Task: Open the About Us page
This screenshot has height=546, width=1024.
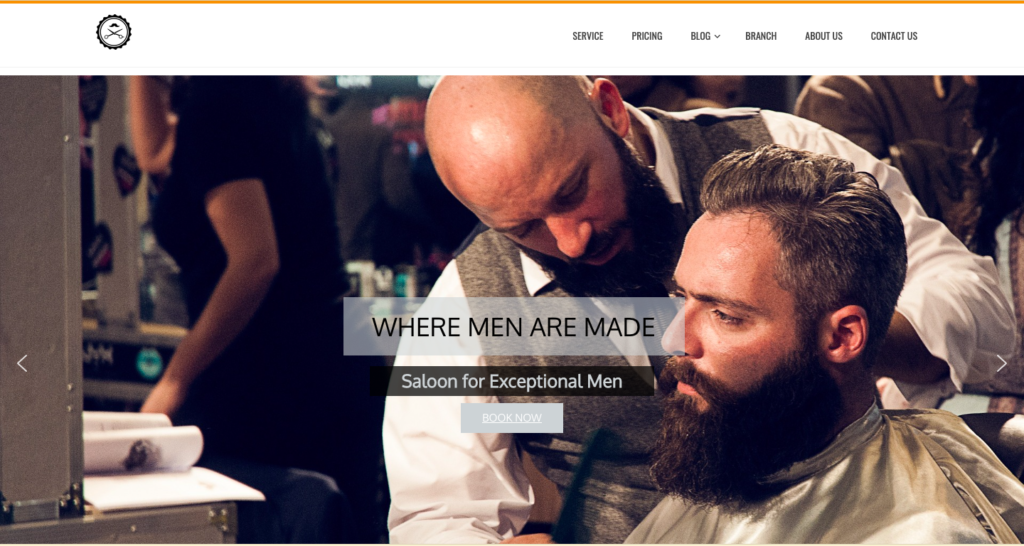Action: click(824, 36)
